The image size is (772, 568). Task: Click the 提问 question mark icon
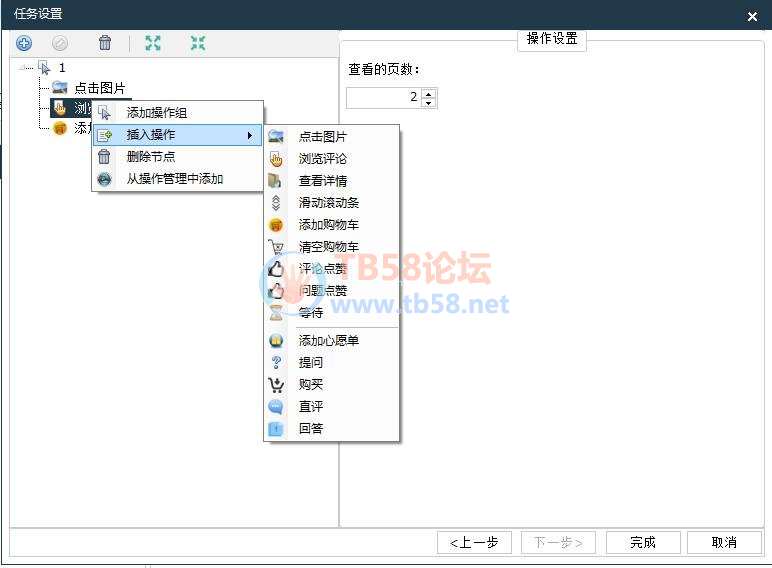[276, 362]
